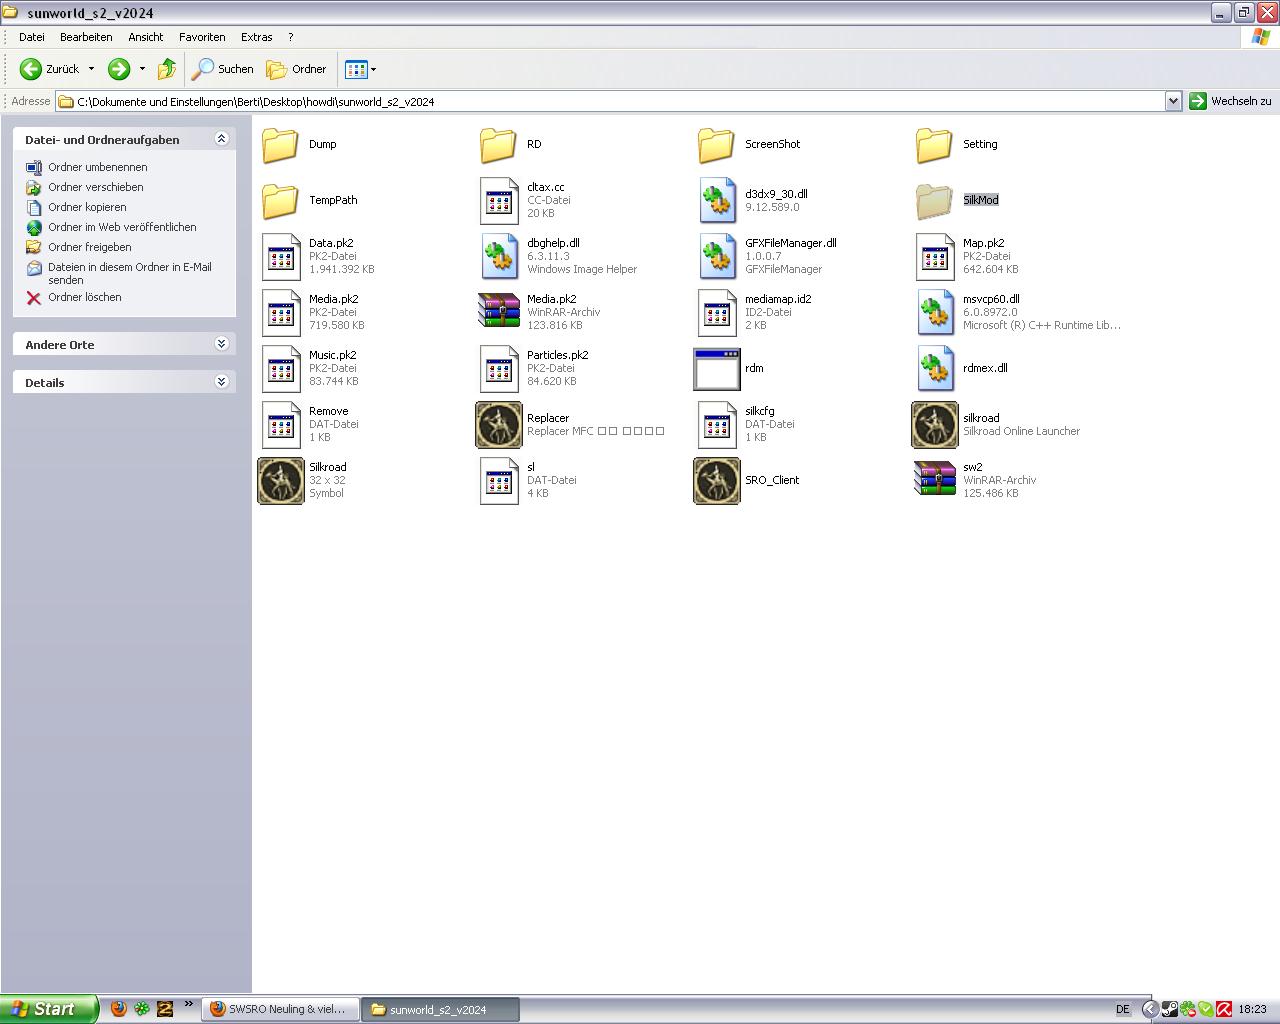Click the Ordner löschen link

click(x=84, y=297)
